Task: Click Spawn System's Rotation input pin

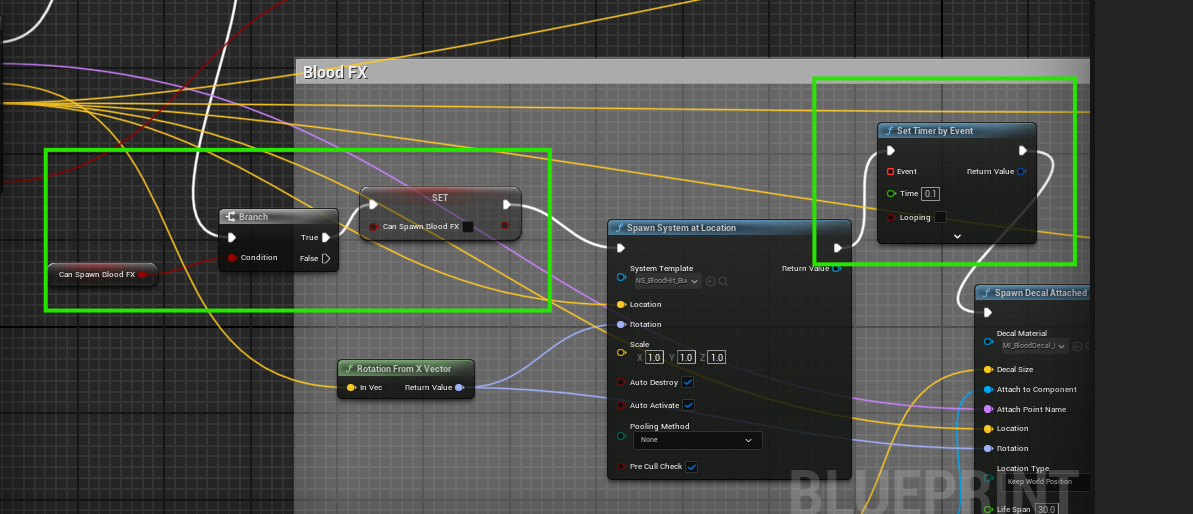Action: tap(622, 325)
